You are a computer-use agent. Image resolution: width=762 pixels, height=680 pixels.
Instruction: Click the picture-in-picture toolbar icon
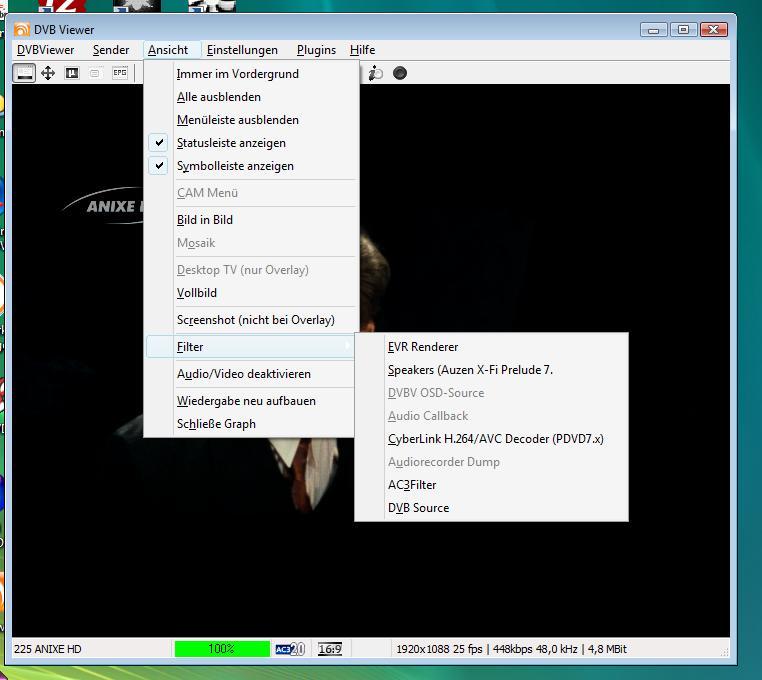point(72,73)
